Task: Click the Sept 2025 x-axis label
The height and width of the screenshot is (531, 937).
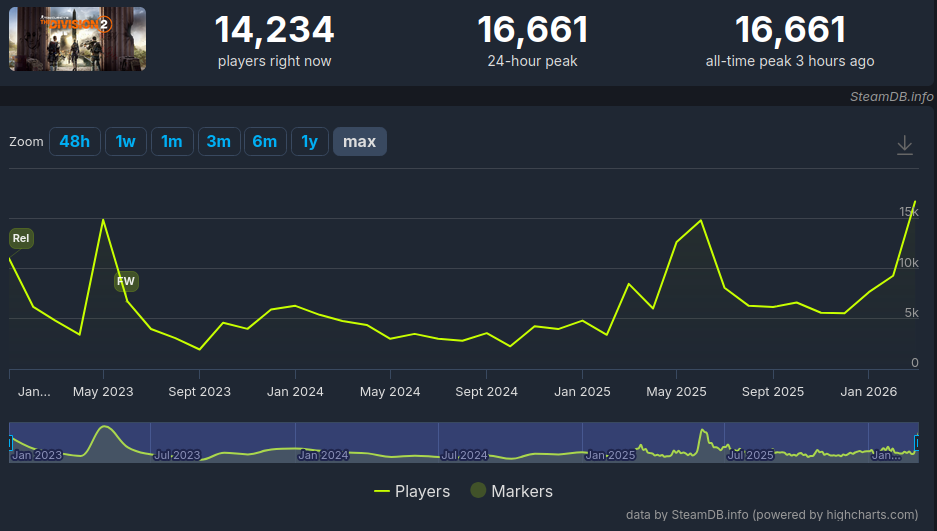Action: tap(773, 392)
